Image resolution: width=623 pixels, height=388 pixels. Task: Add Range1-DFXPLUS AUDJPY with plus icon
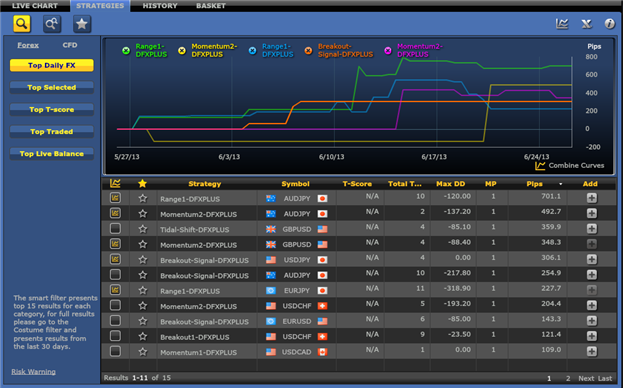point(592,198)
